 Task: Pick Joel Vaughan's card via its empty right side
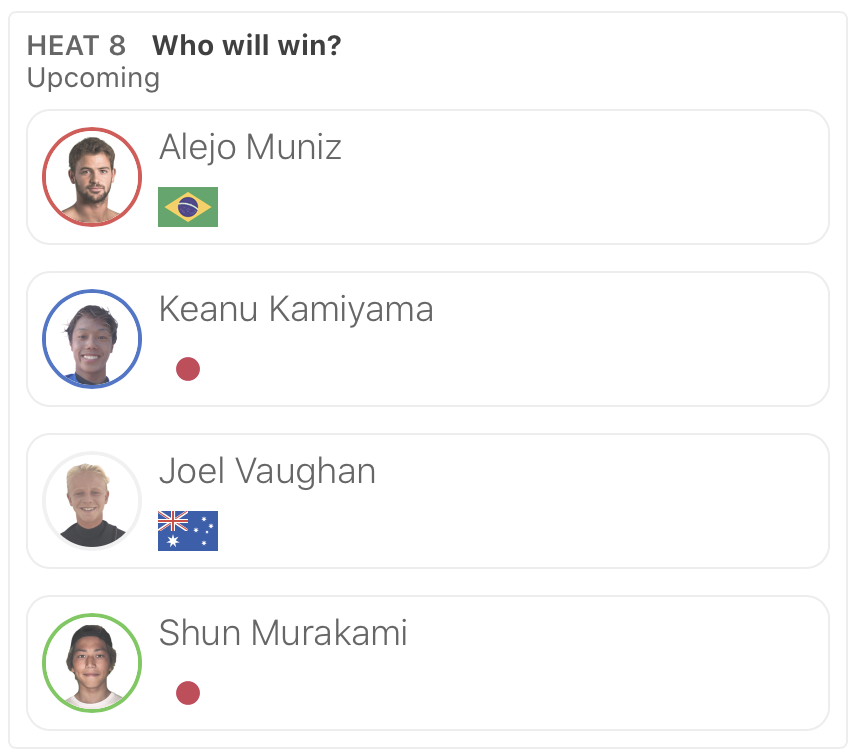point(640,501)
